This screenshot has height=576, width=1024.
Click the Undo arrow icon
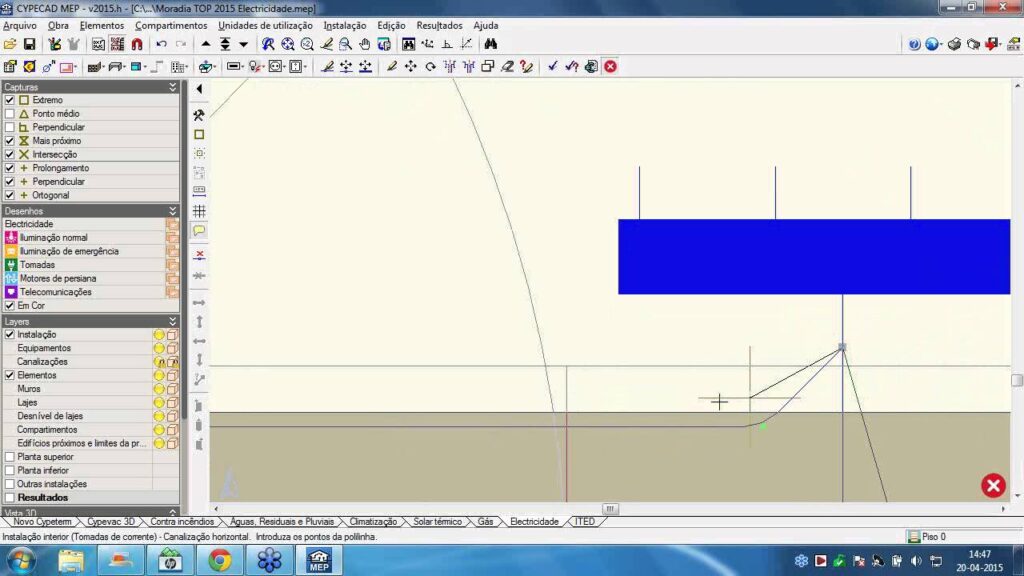[x=162, y=44]
